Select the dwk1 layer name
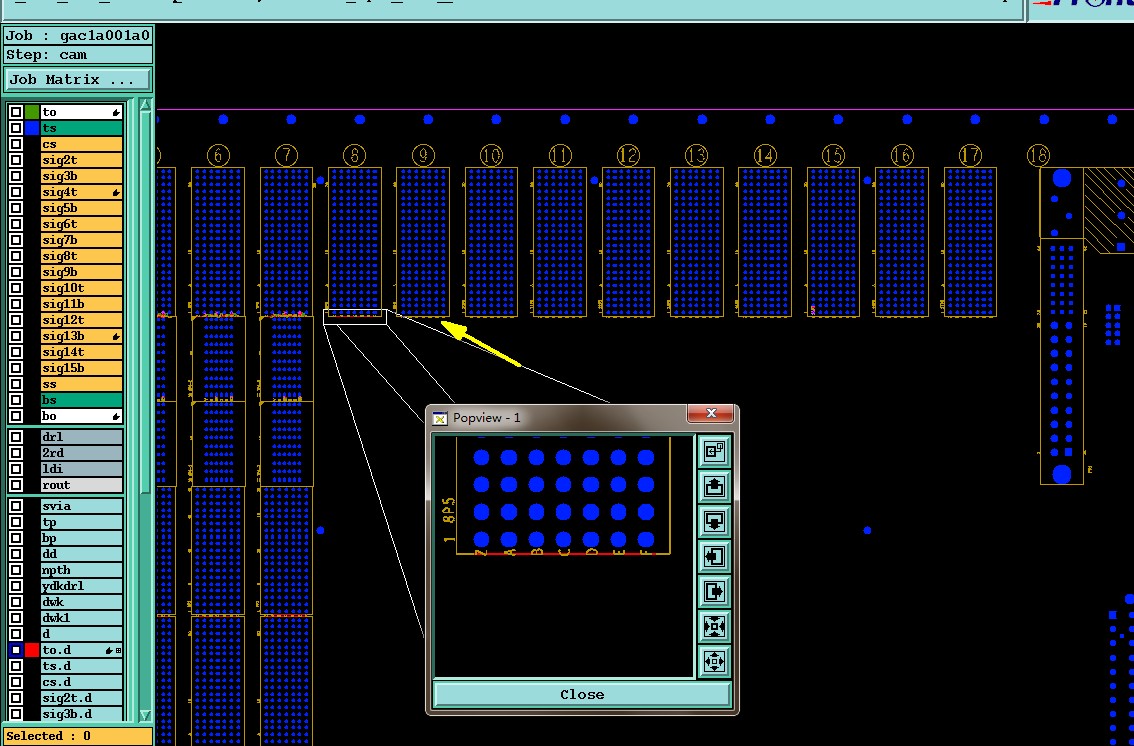 [x=81, y=618]
